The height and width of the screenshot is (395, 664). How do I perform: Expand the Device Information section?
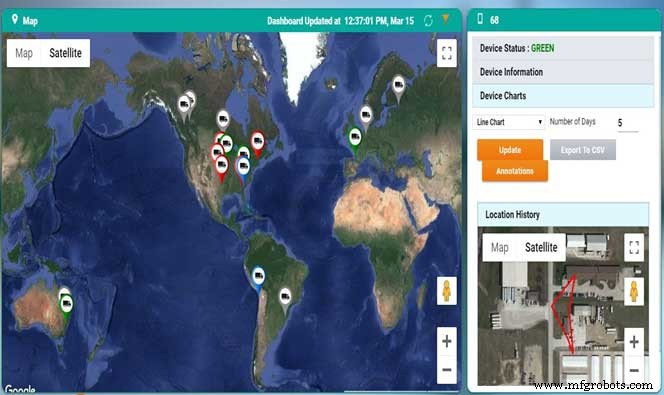563,72
